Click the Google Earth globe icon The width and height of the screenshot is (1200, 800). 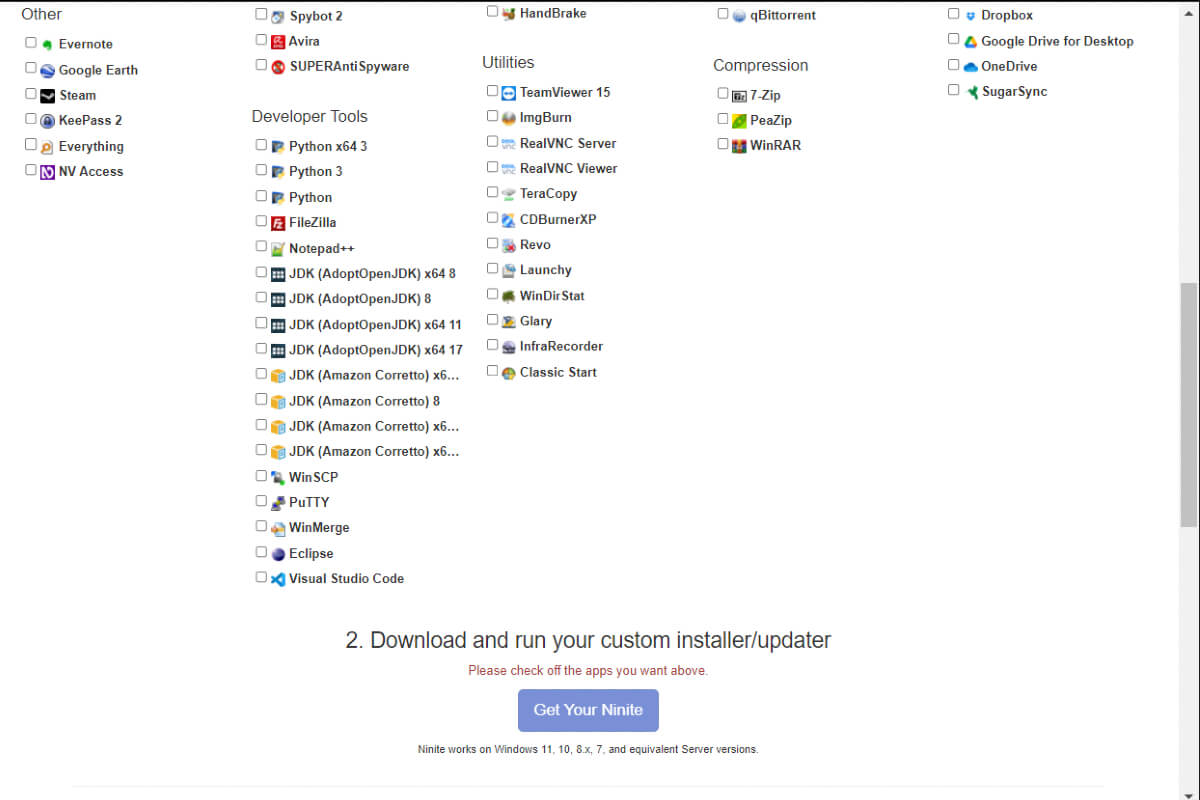[47, 71]
